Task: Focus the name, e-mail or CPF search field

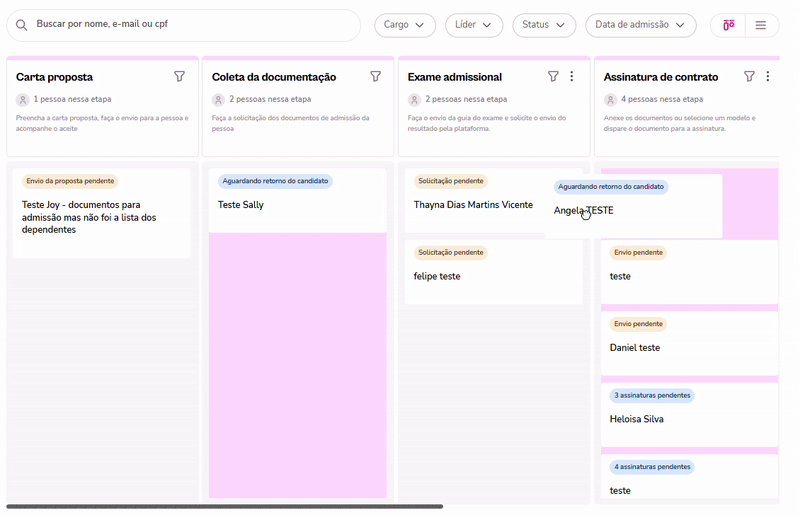Action: 190,25
